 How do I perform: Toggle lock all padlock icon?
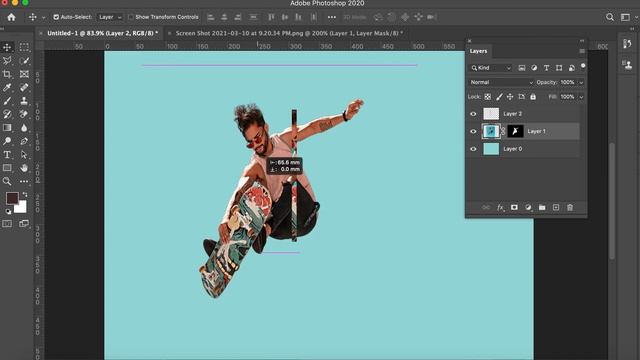point(533,97)
